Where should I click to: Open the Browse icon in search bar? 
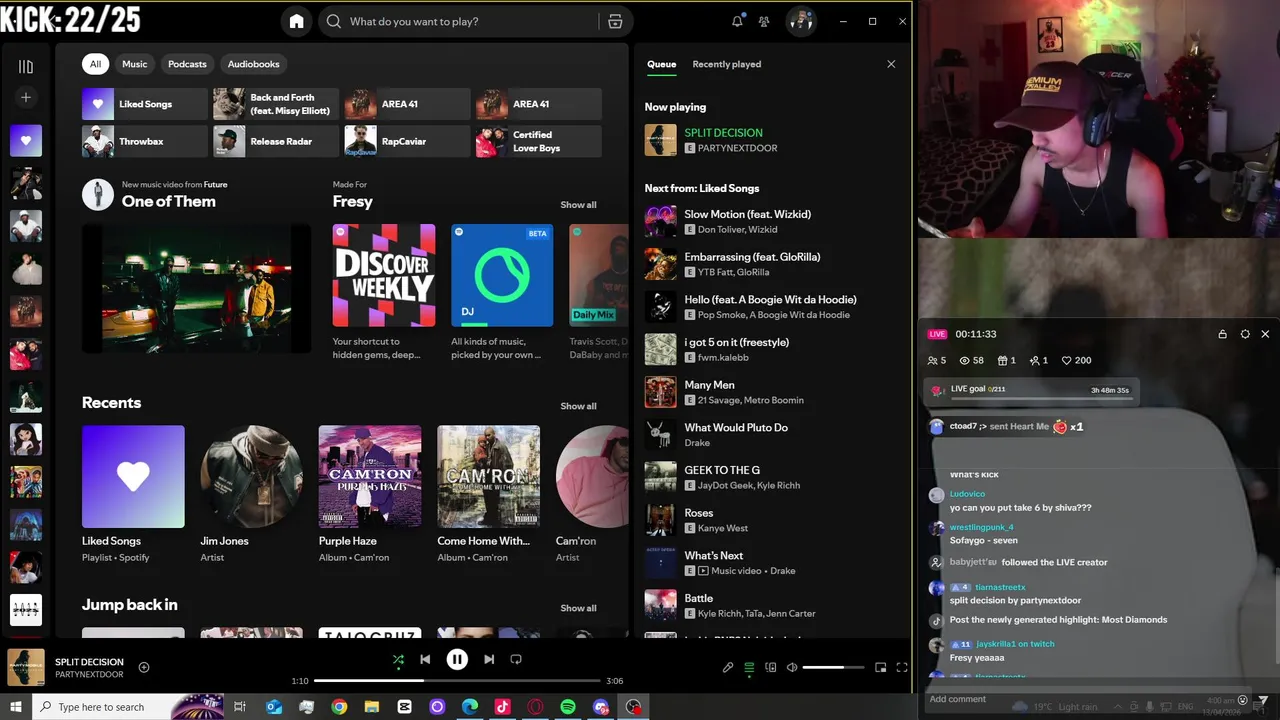(x=615, y=21)
